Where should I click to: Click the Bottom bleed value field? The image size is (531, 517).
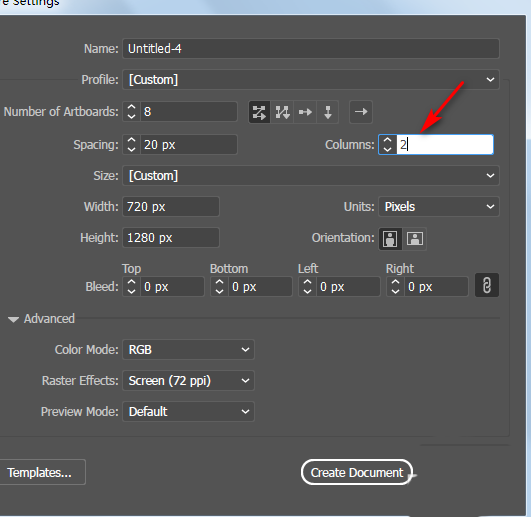pos(260,287)
